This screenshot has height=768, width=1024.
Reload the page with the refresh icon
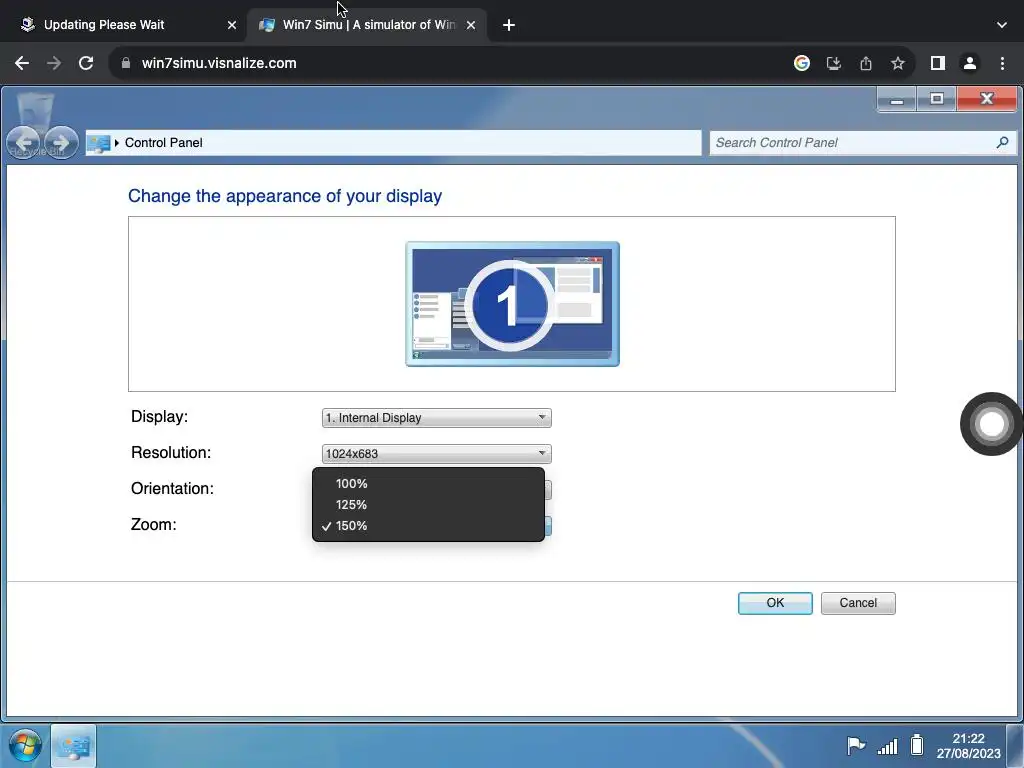point(86,63)
